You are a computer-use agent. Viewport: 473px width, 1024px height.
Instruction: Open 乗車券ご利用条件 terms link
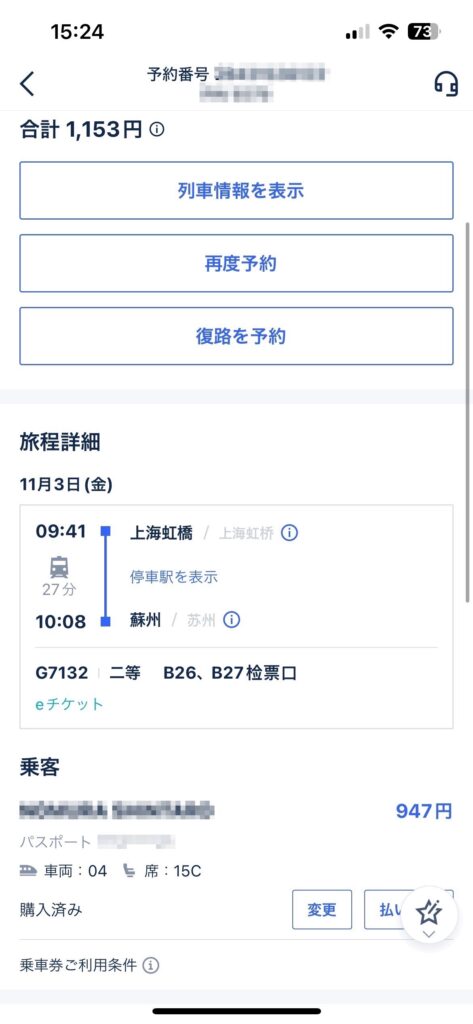78,965
